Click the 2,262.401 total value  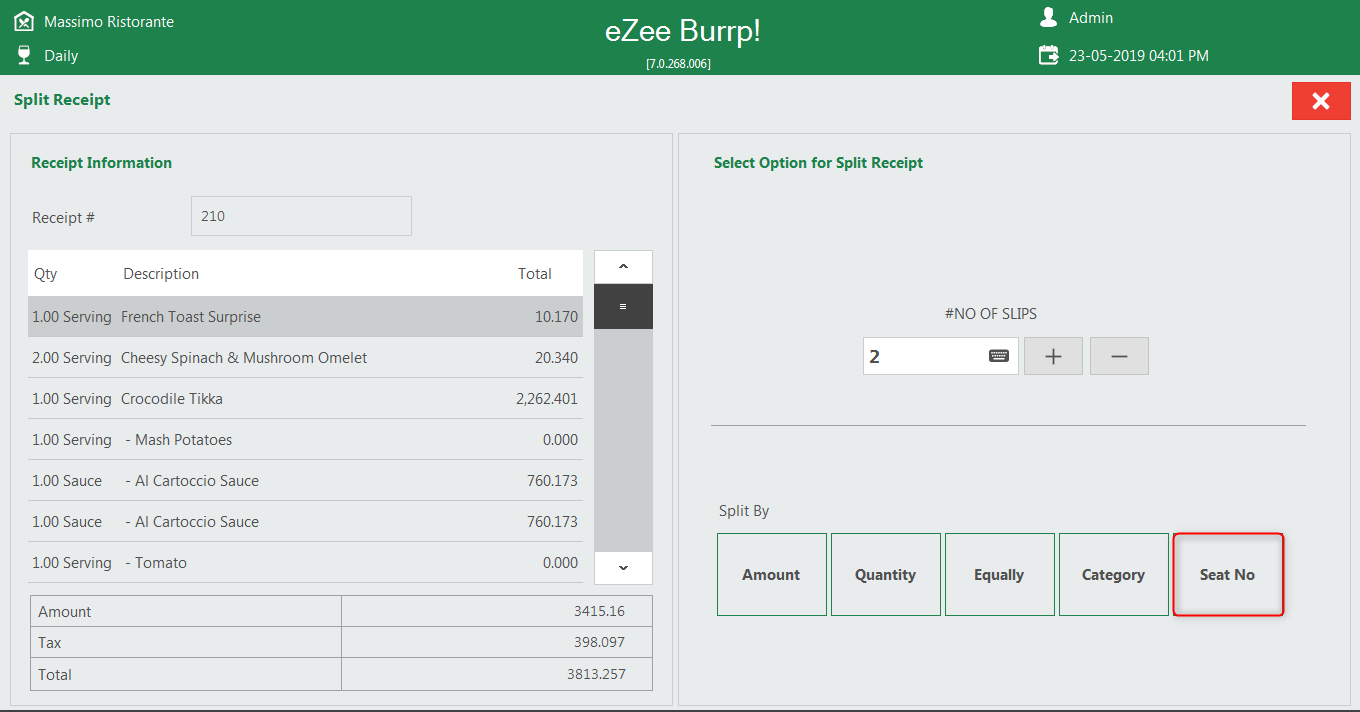pos(547,398)
